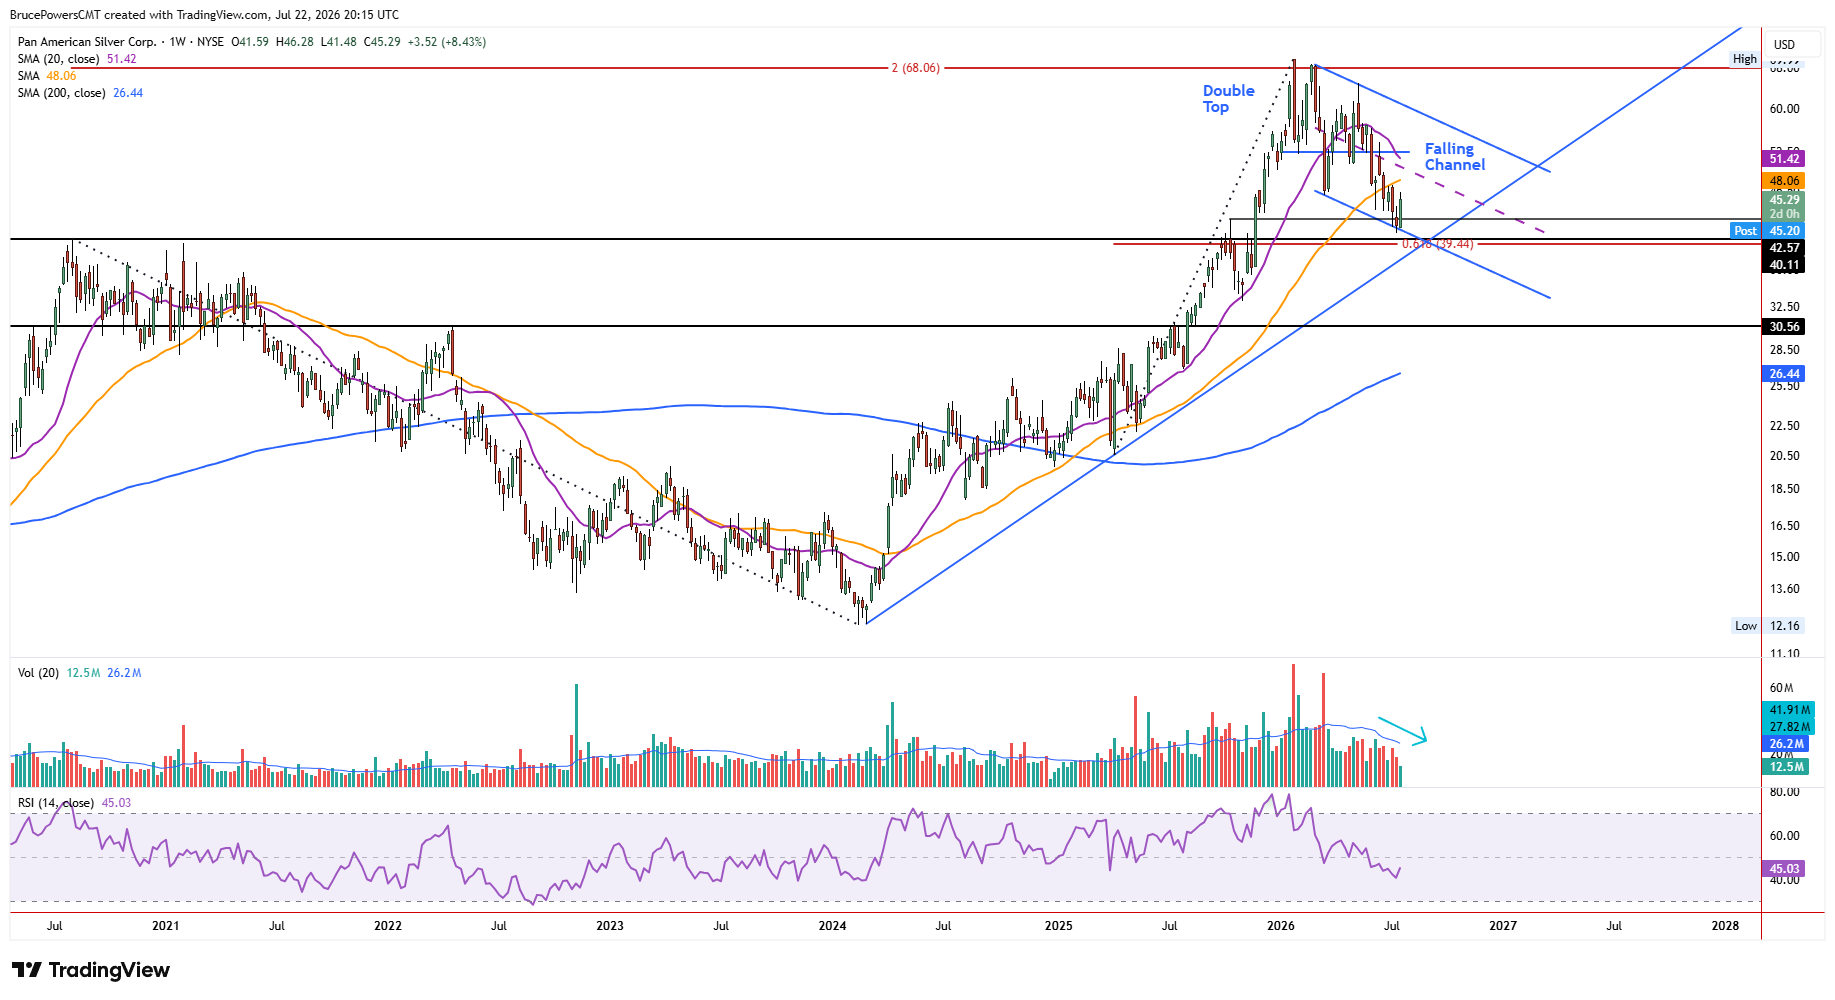Select the orange SMA 48.06 legend line
Viewport: 1835px width, 1000px height.
point(47,76)
